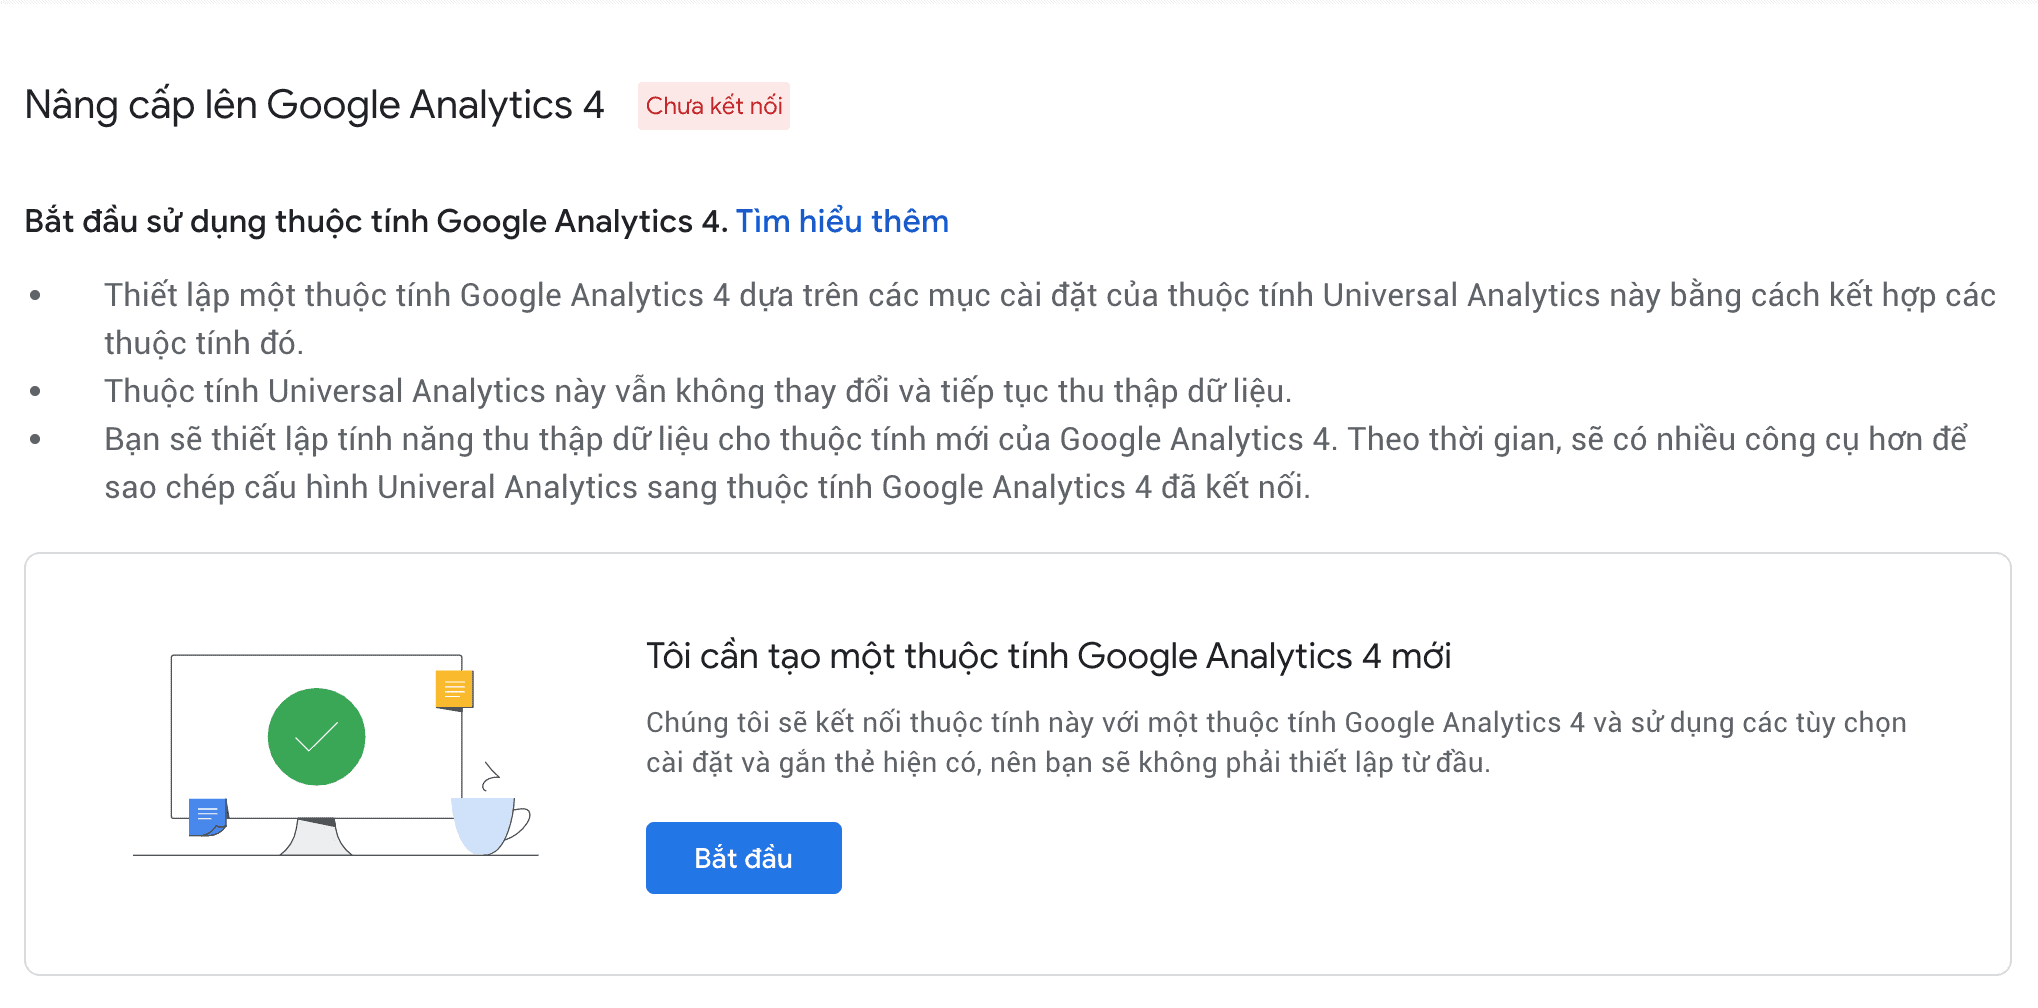Click the steam swirl above cup
The image size is (2038, 1008).
click(491, 776)
